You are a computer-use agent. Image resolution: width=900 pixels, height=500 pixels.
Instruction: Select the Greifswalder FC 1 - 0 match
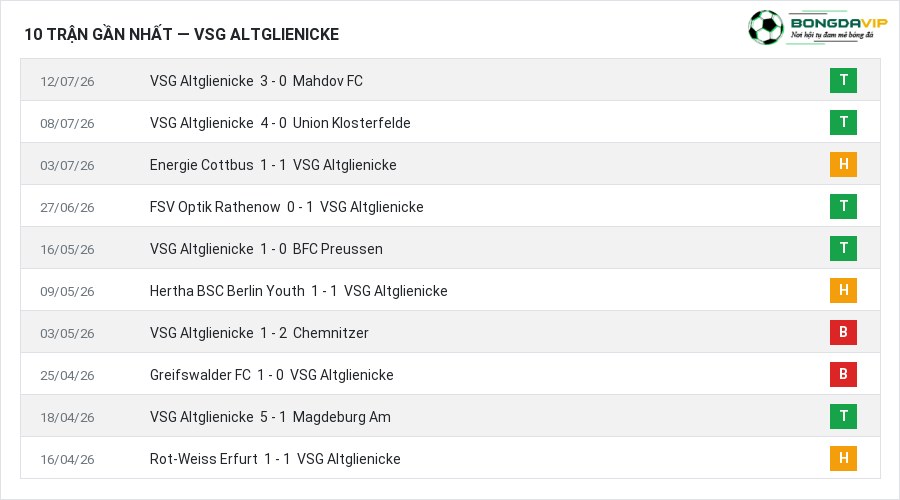(x=451, y=374)
